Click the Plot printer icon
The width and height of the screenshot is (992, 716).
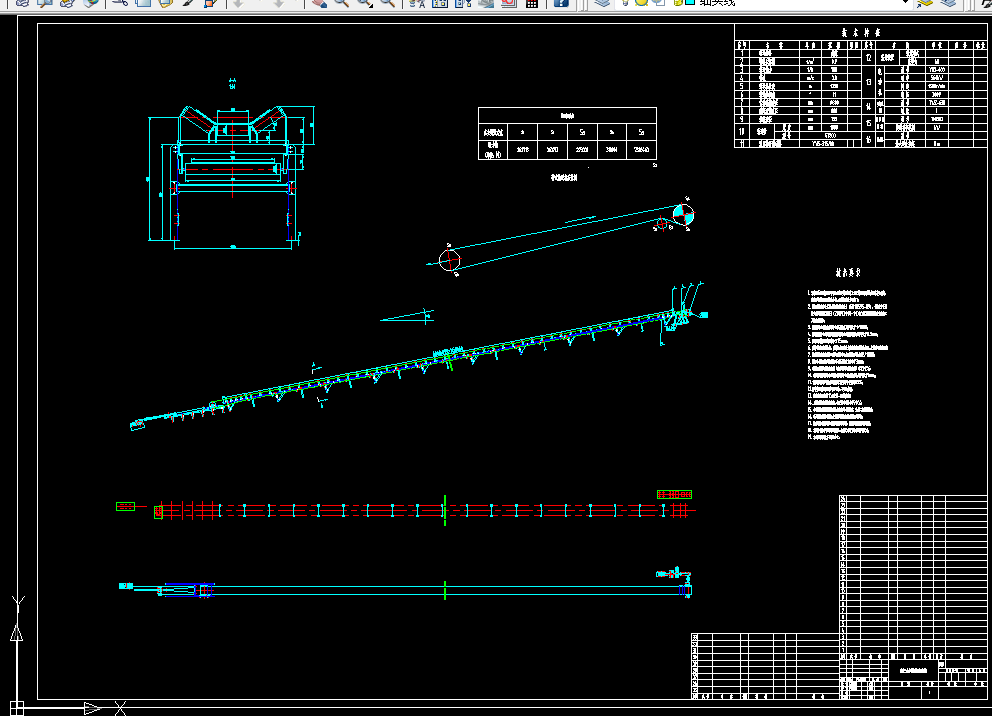[22, 2]
